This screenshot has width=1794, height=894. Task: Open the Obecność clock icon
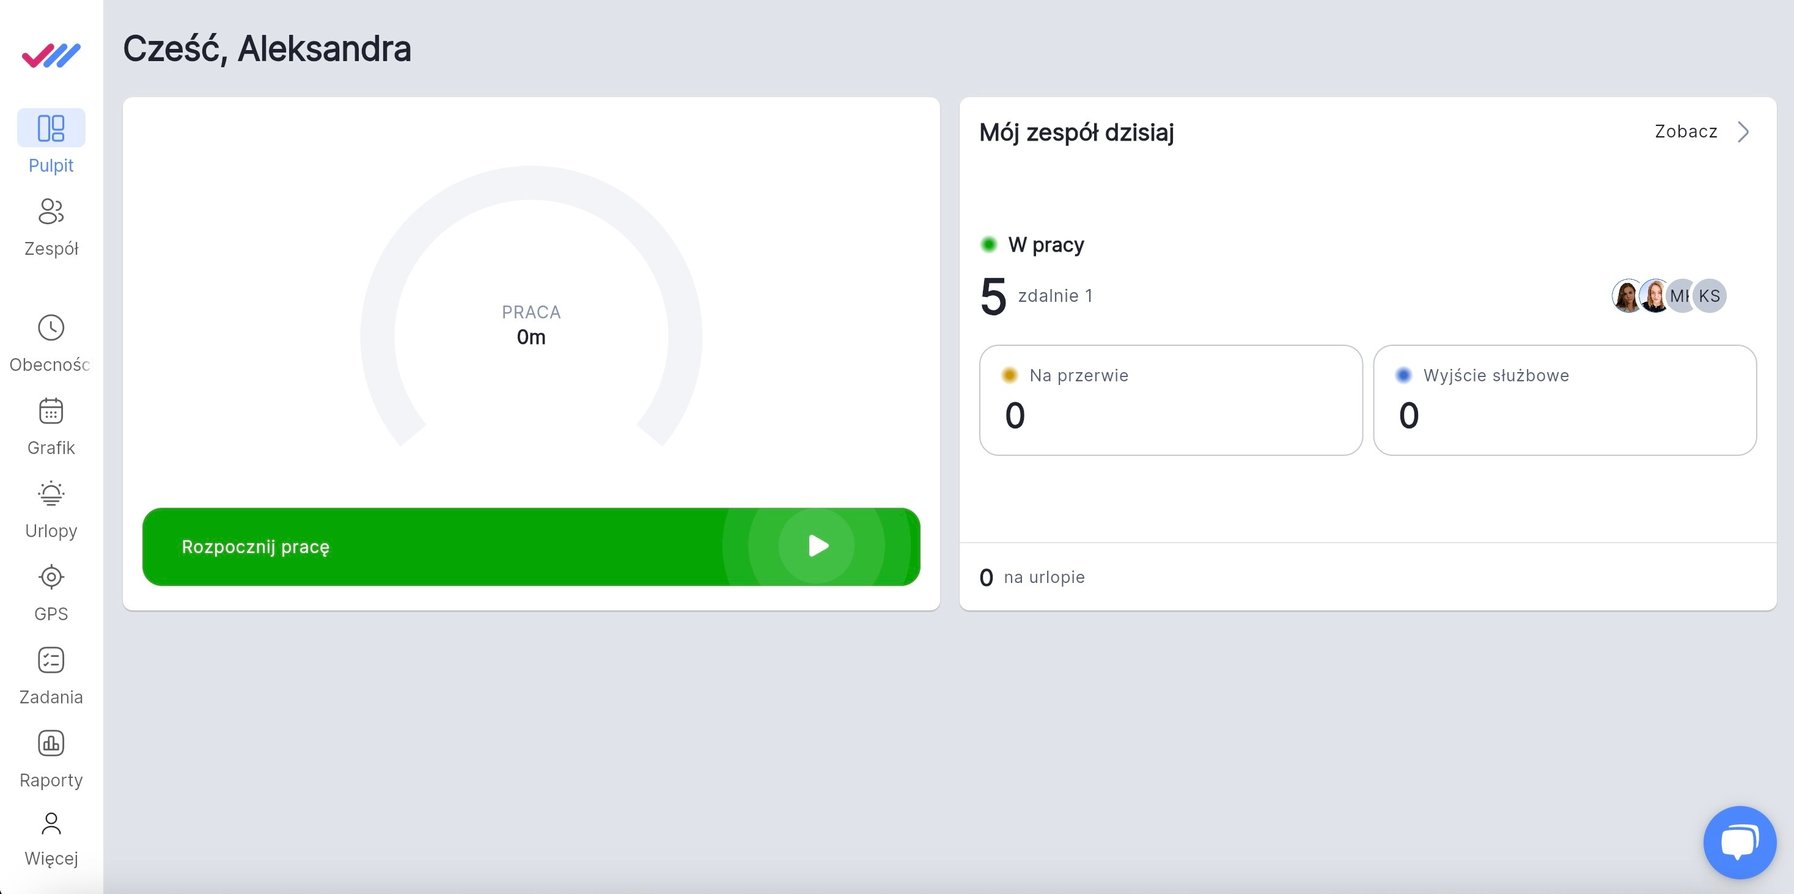tap(51, 328)
